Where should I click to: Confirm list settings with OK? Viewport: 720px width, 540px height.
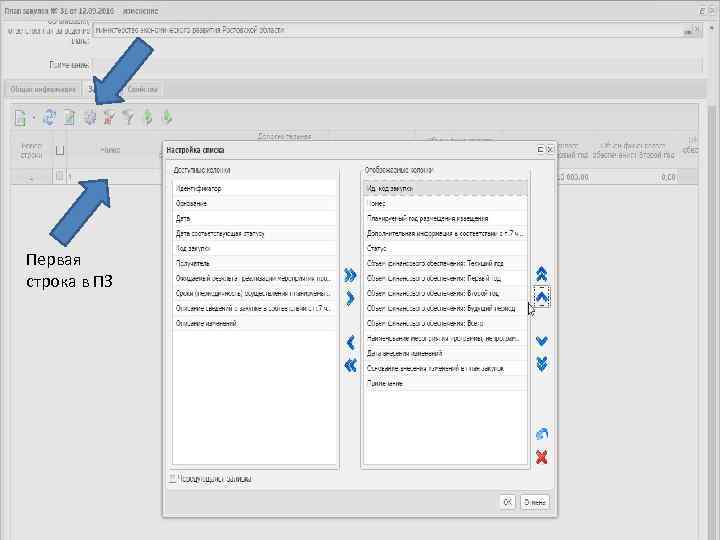(x=507, y=502)
